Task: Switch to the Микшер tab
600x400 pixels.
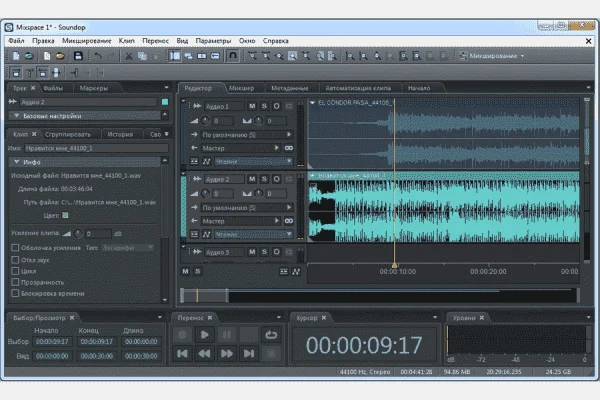Action: pyautogui.click(x=241, y=88)
